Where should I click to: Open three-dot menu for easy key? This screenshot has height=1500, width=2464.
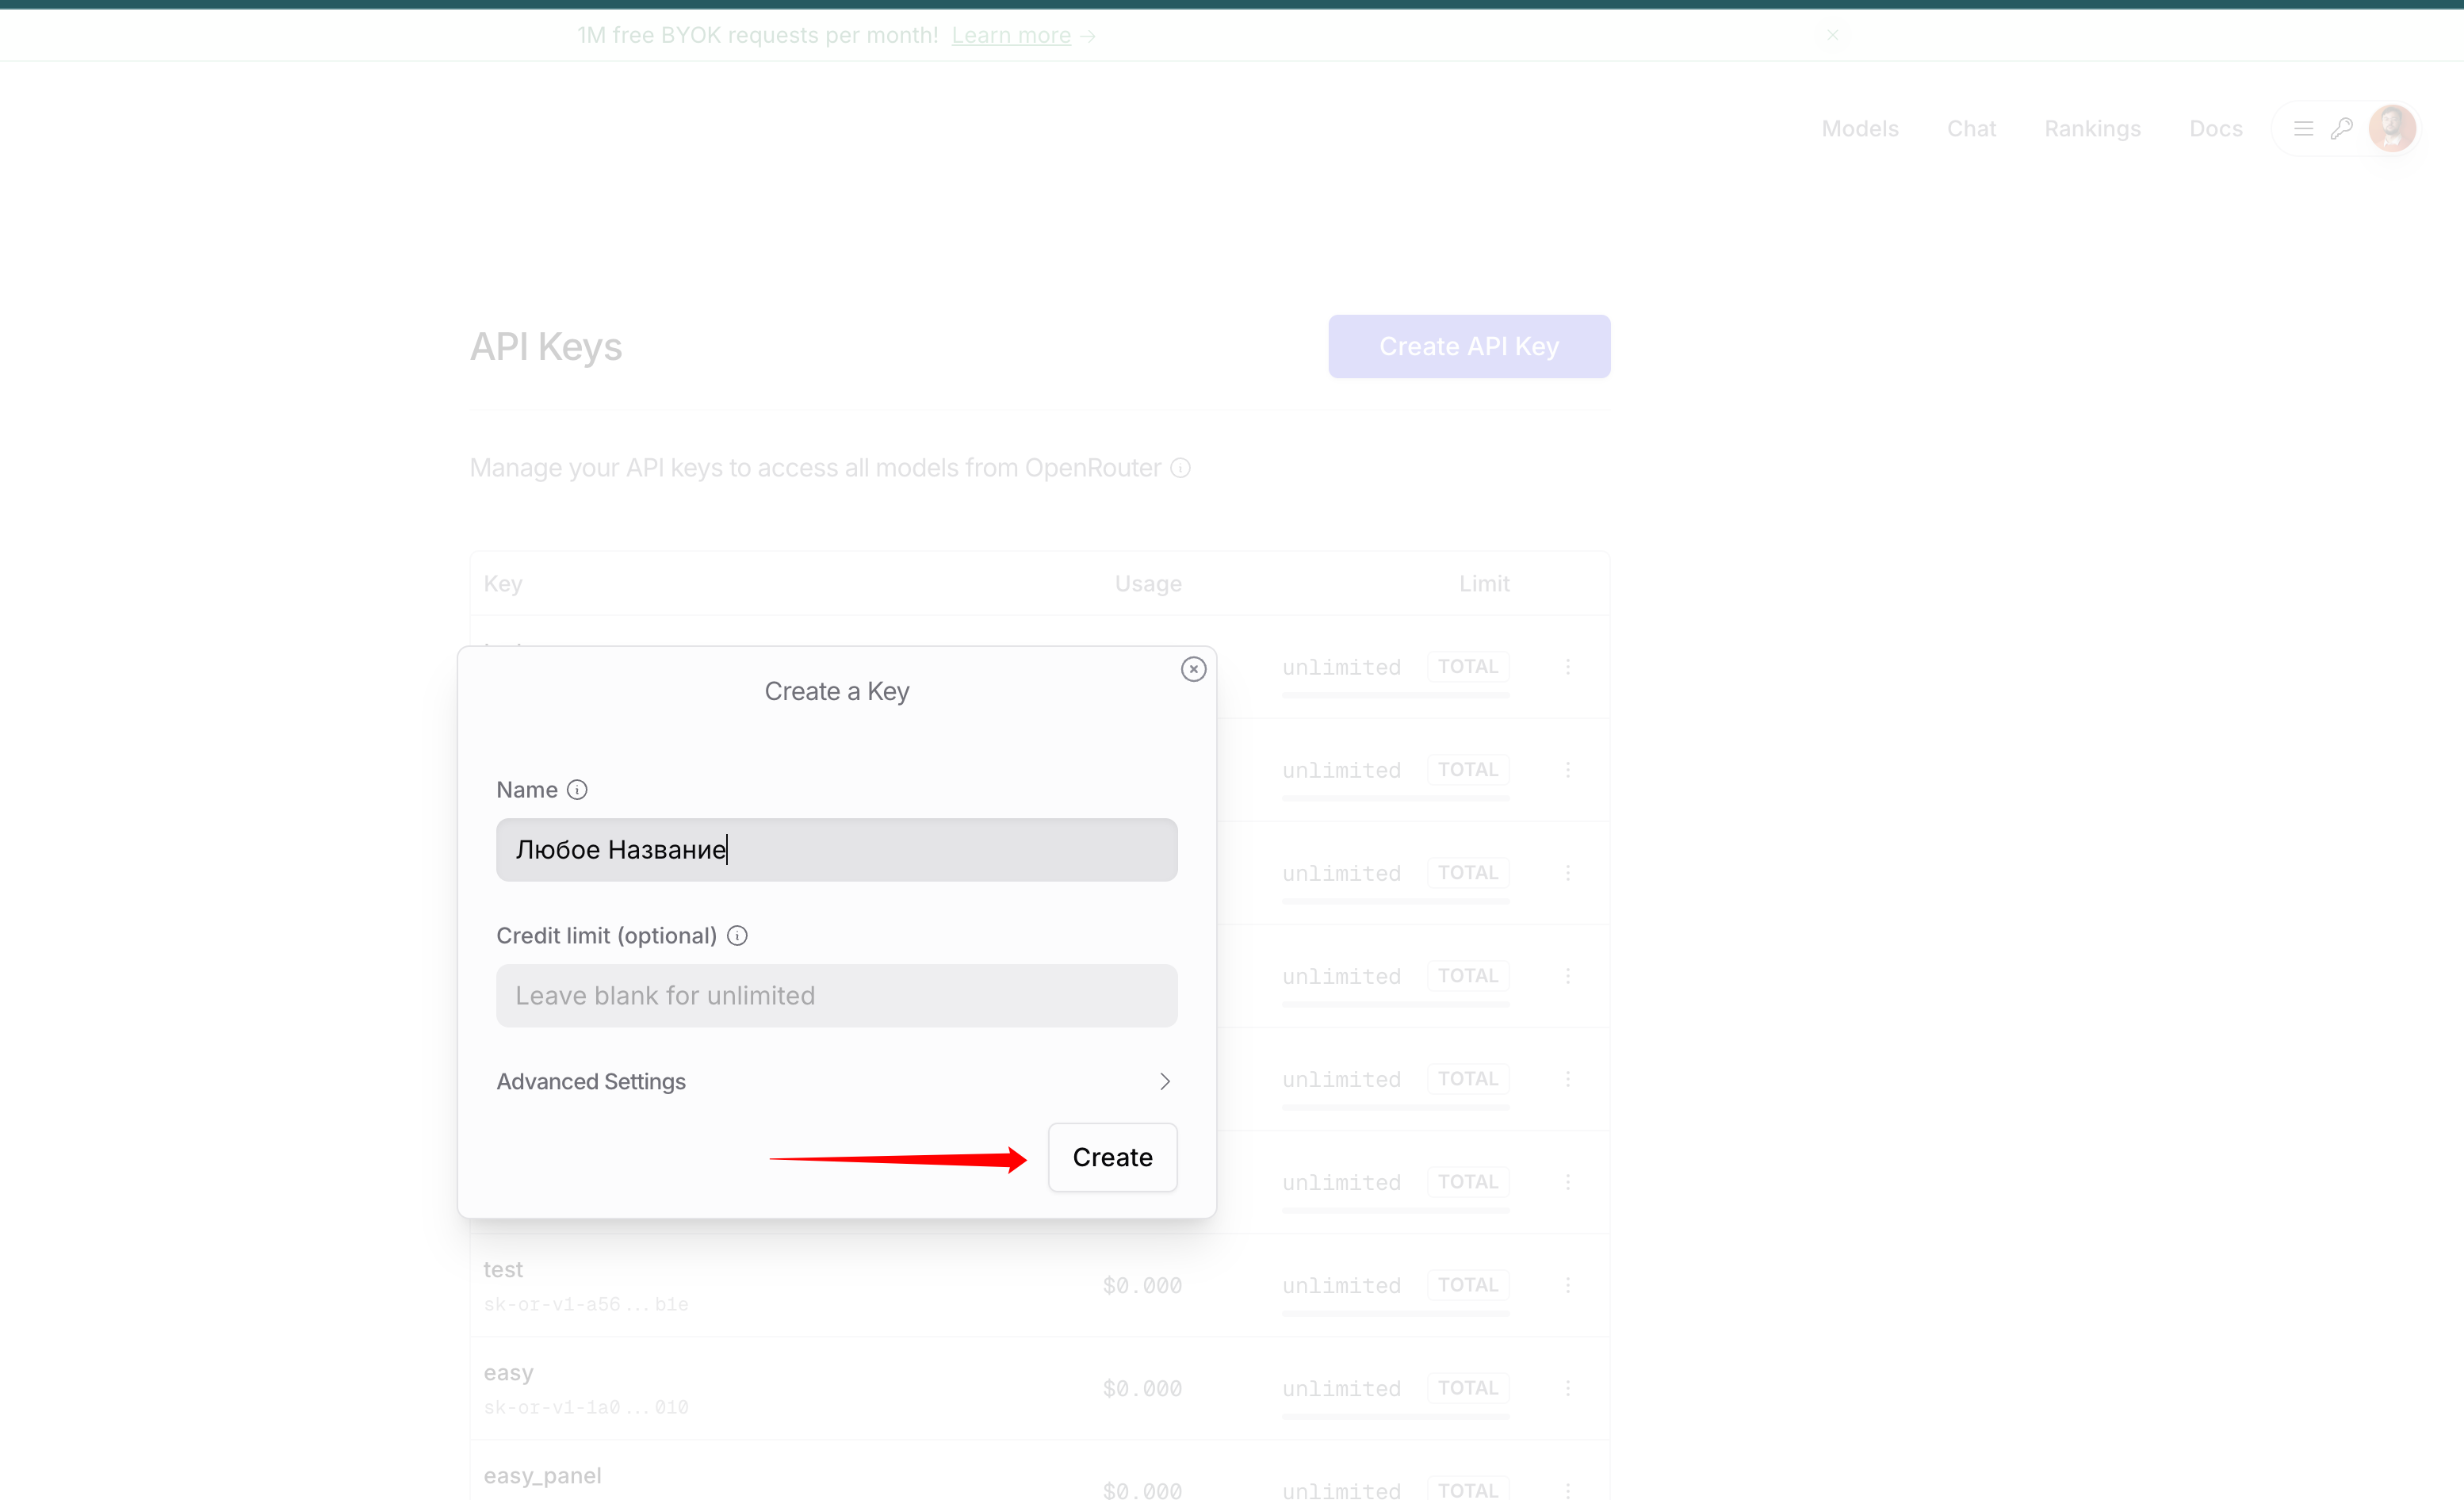[1567, 1388]
